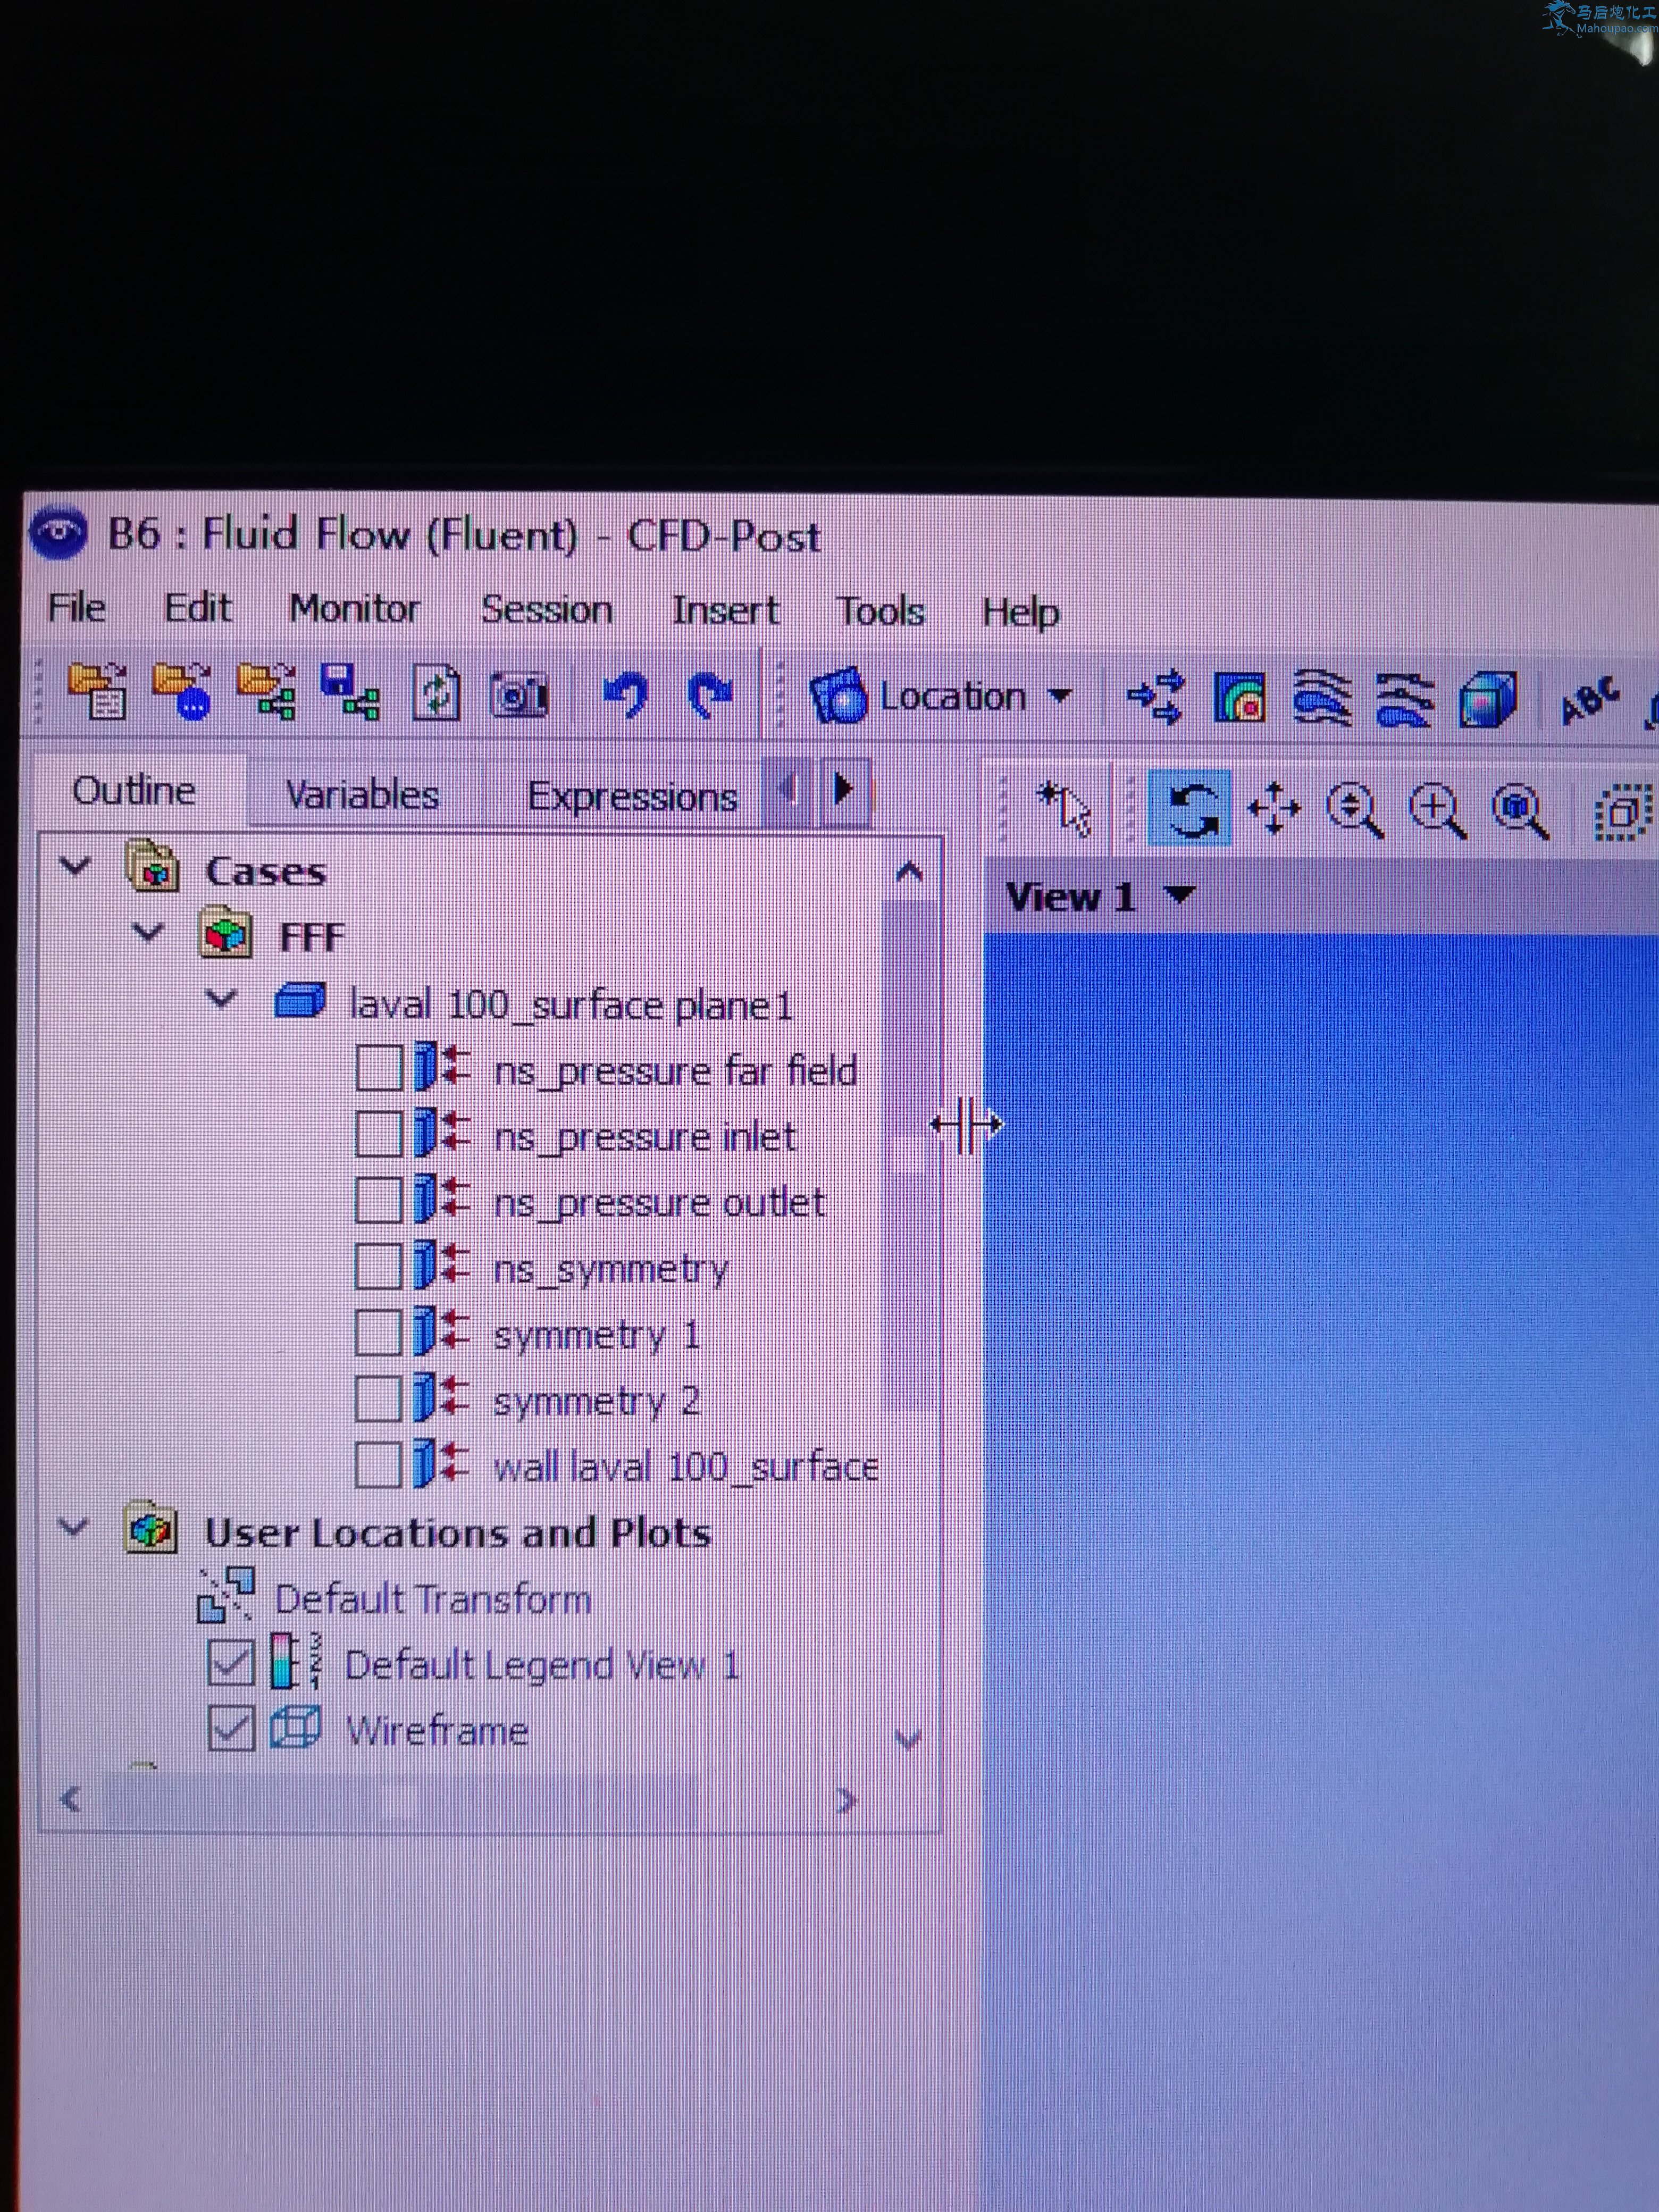Activate the Pan four-arrow tool

[1274, 808]
